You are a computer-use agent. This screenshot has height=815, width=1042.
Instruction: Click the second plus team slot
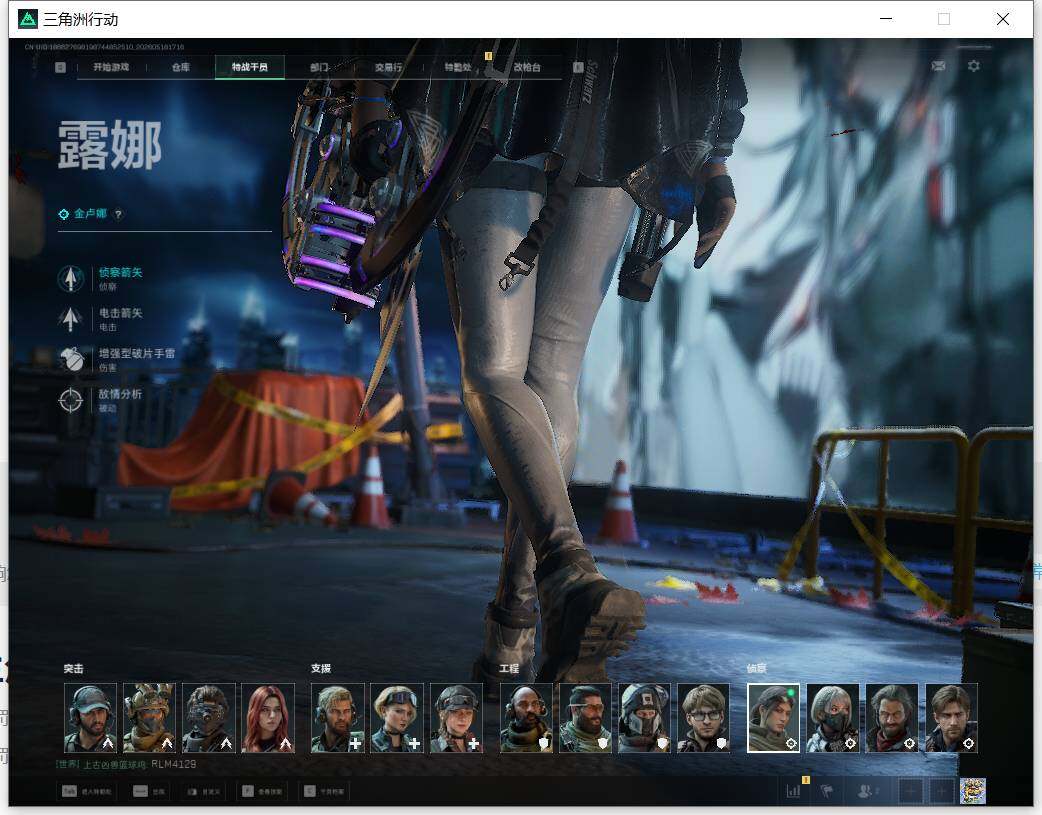point(941,790)
